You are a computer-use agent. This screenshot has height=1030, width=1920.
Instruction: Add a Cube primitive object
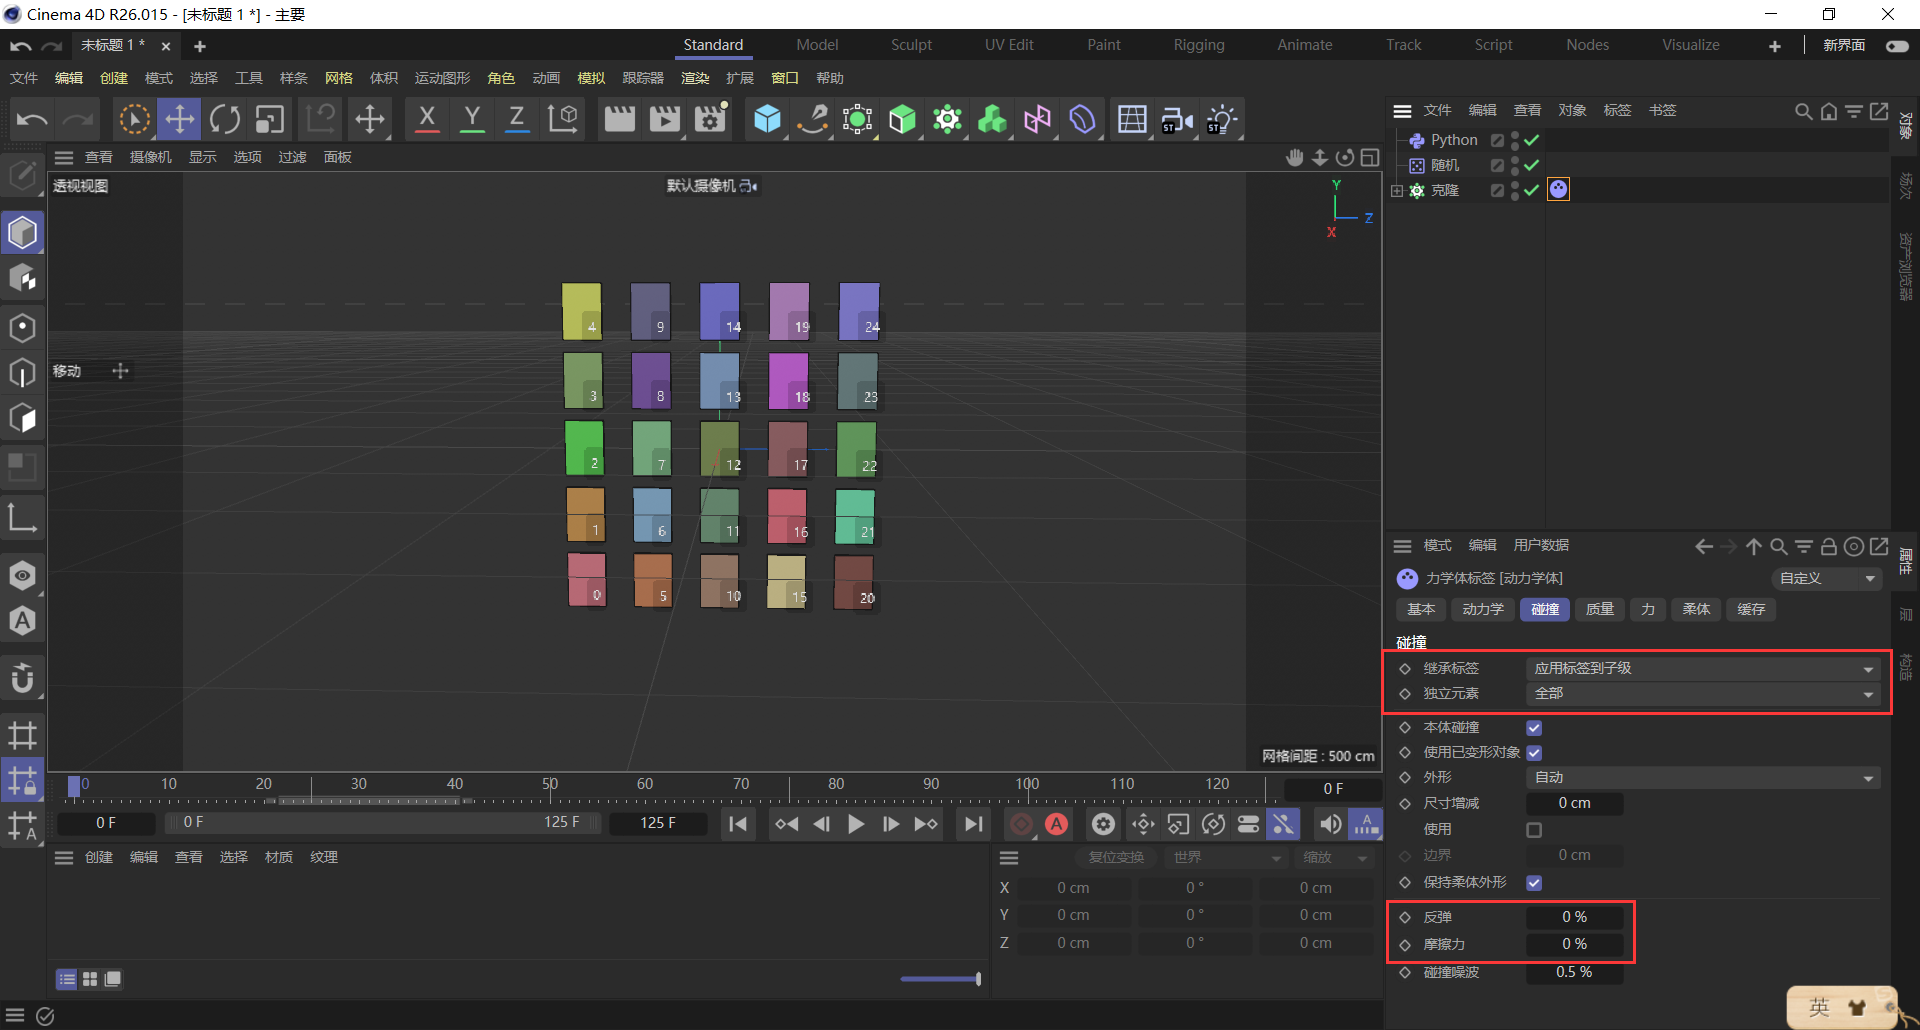767,119
